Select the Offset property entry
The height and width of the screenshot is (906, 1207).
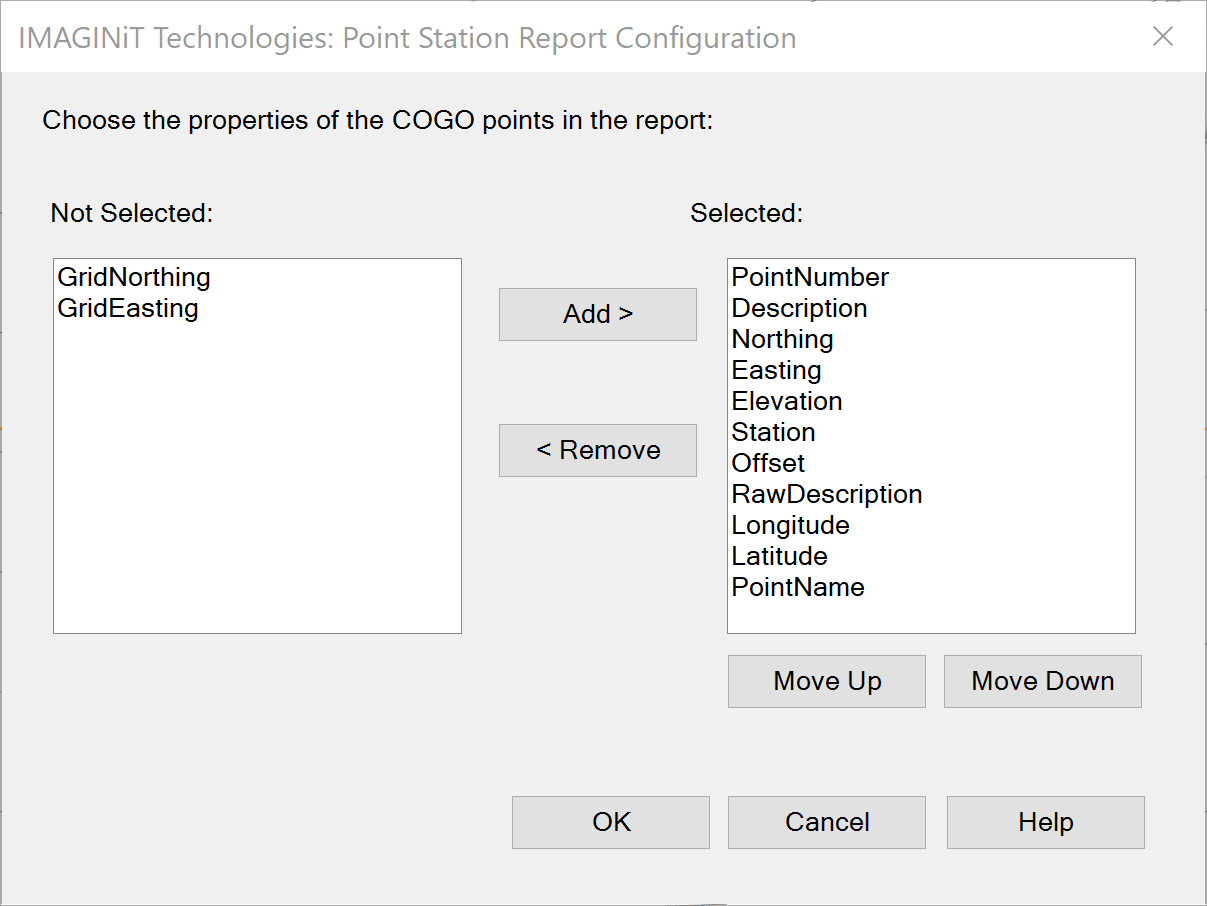point(768,463)
